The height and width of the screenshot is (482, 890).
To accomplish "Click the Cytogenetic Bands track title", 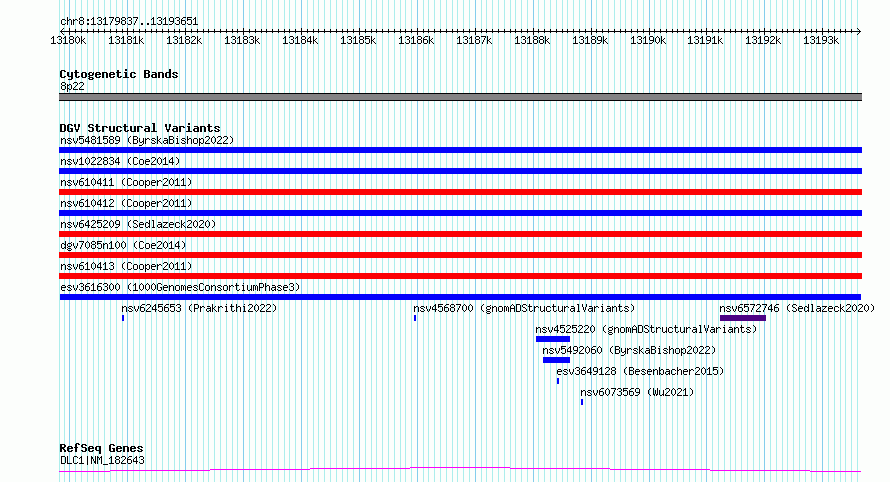I will click(x=119, y=74).
